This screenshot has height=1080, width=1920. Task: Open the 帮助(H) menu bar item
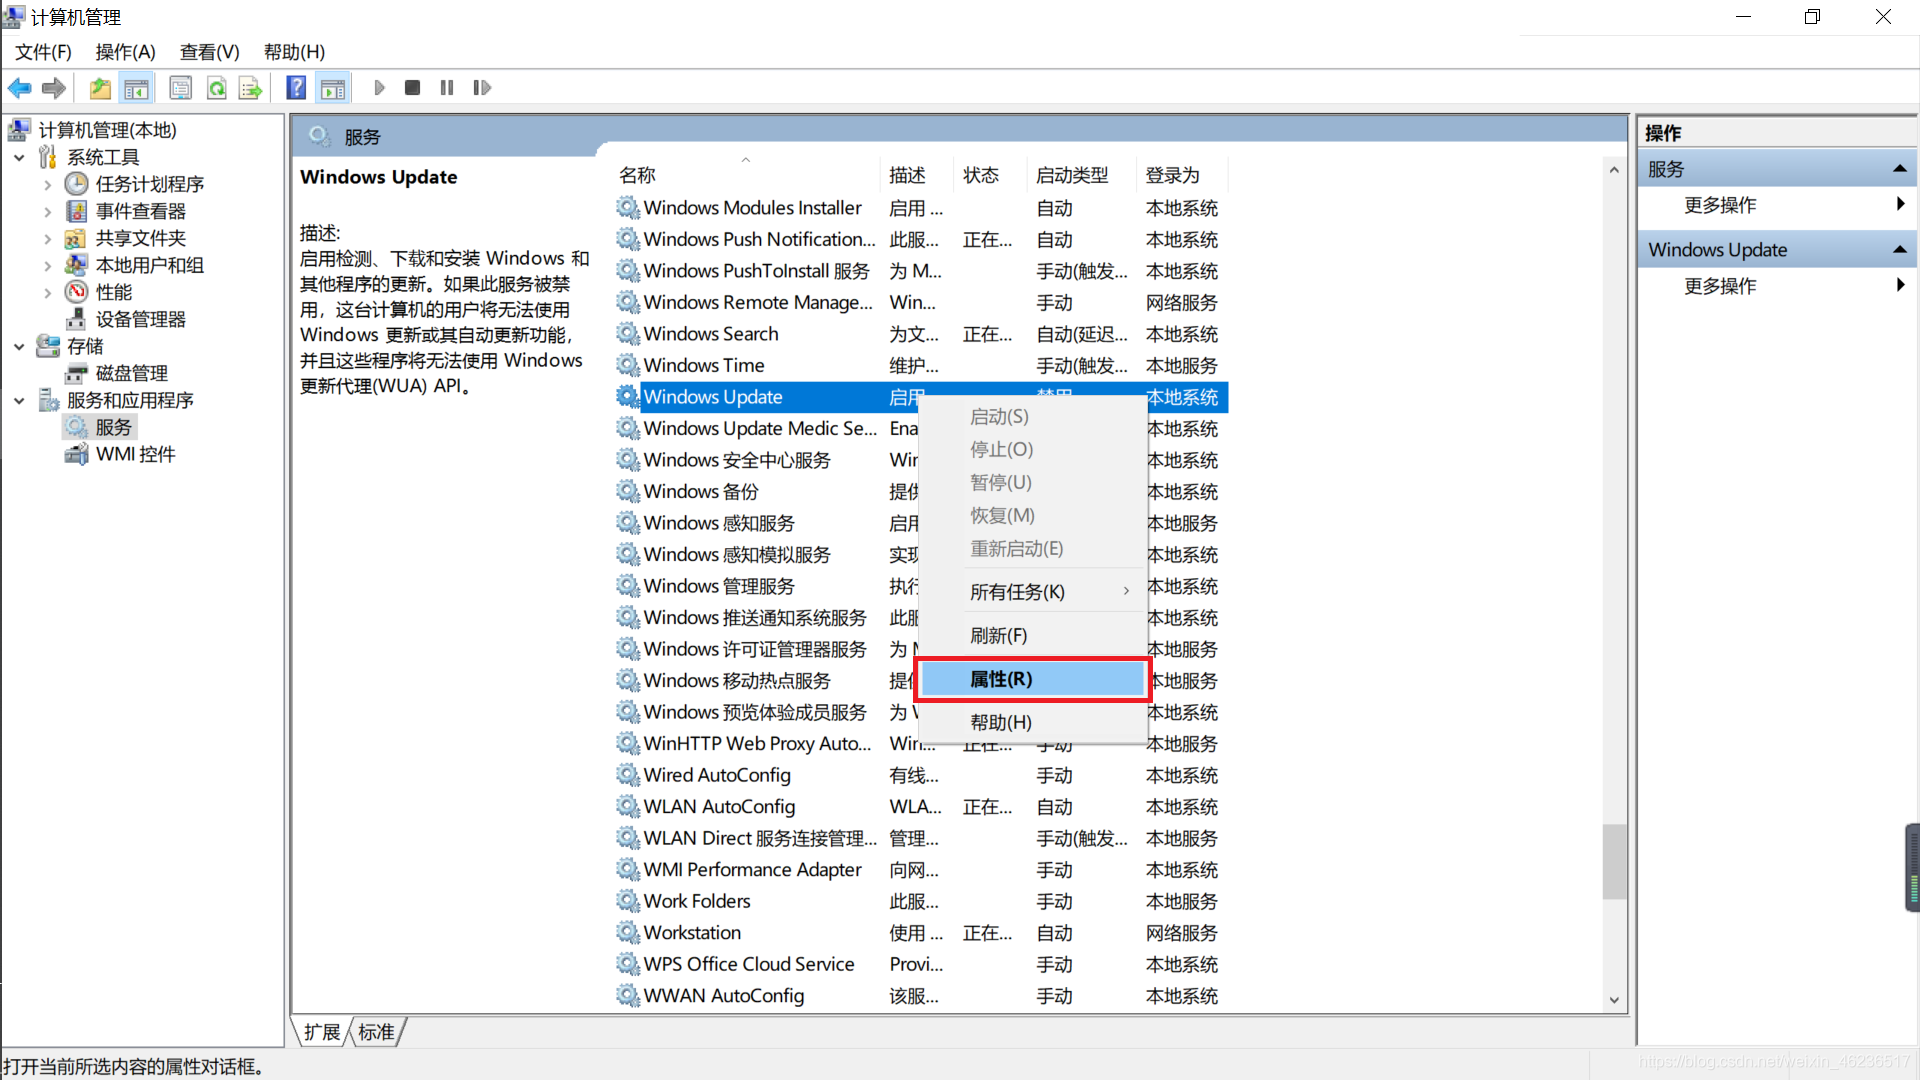click(294, 52)
